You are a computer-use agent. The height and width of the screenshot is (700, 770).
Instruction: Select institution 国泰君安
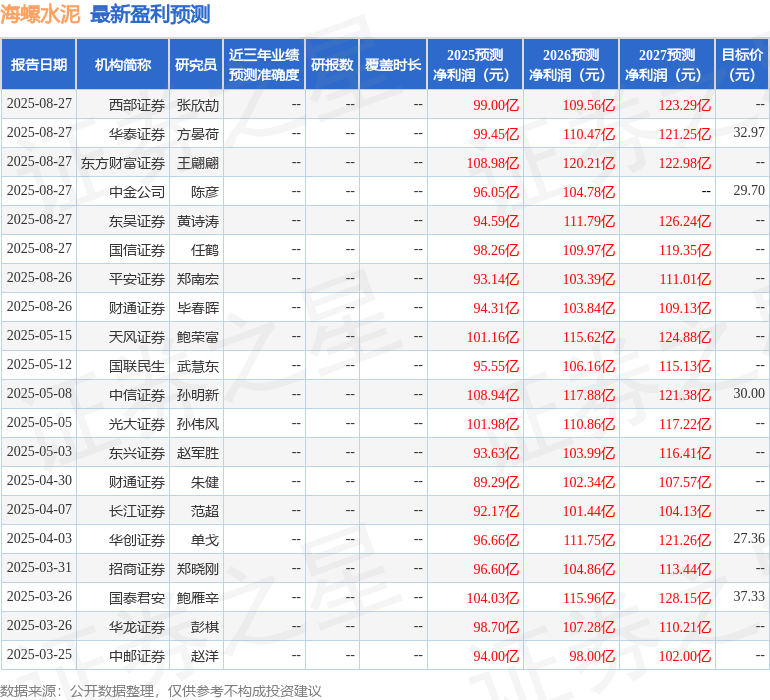point(137,598)
